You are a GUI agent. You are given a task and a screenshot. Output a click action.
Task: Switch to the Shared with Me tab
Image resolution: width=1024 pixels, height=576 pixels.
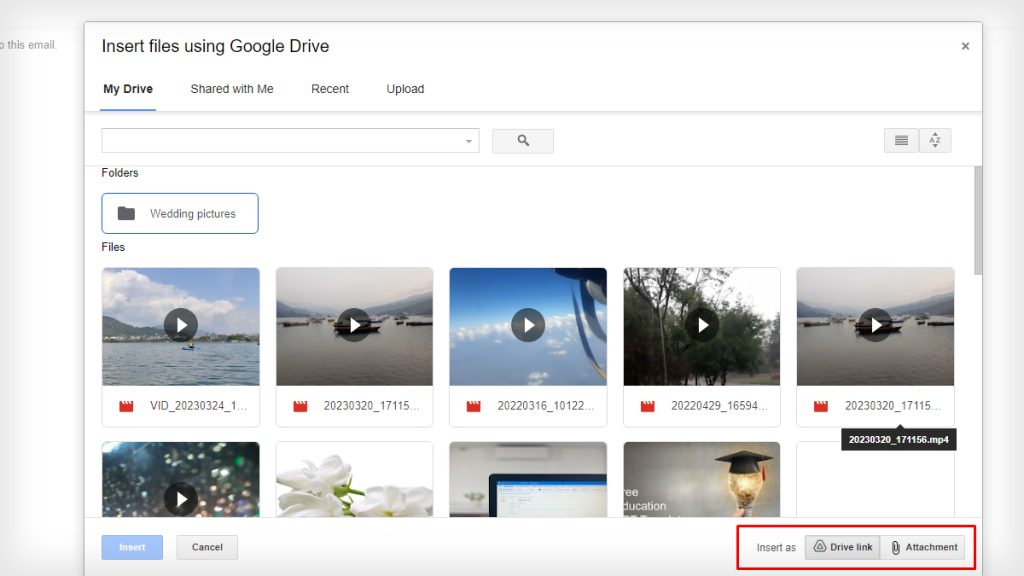click(232, 89)
